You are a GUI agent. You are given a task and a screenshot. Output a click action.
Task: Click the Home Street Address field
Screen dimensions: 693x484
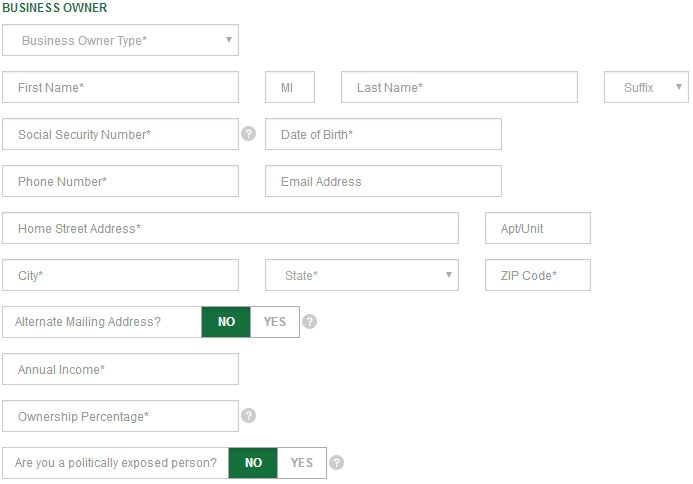click(x=230, y=228)
